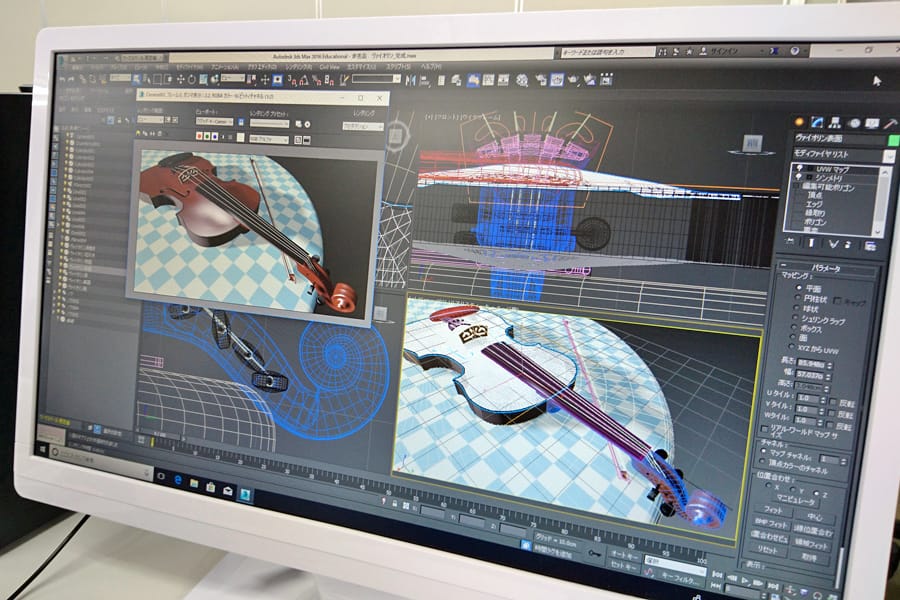
Task: Open the レンダリング プリセット dropdown
Action: point(269,123)
